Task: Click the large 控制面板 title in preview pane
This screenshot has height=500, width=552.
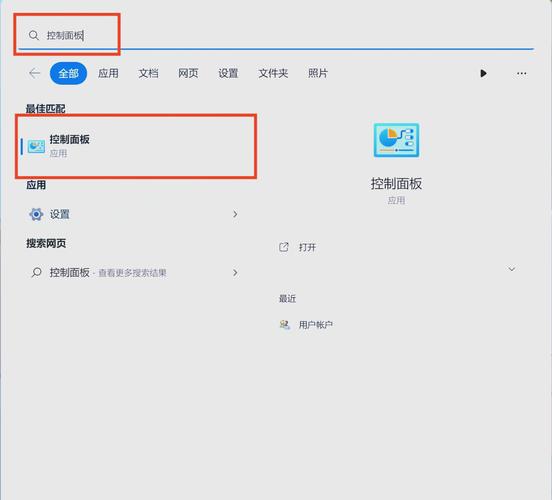Action: (x=396, y=184)
